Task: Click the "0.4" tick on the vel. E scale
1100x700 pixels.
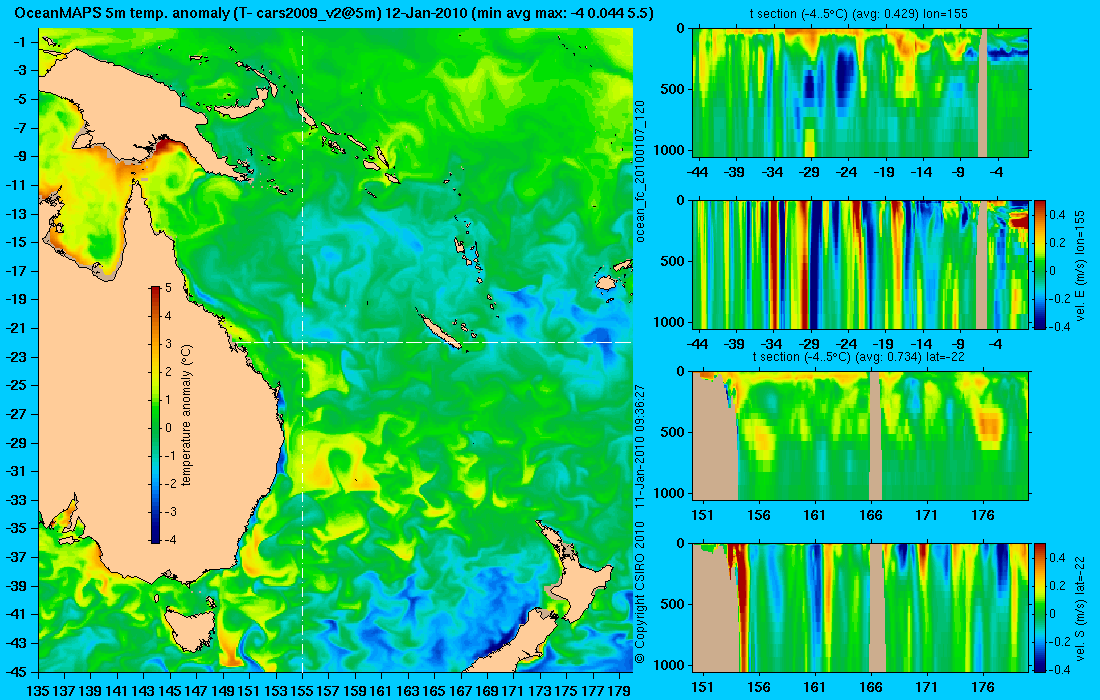Action: point(1058,214)
